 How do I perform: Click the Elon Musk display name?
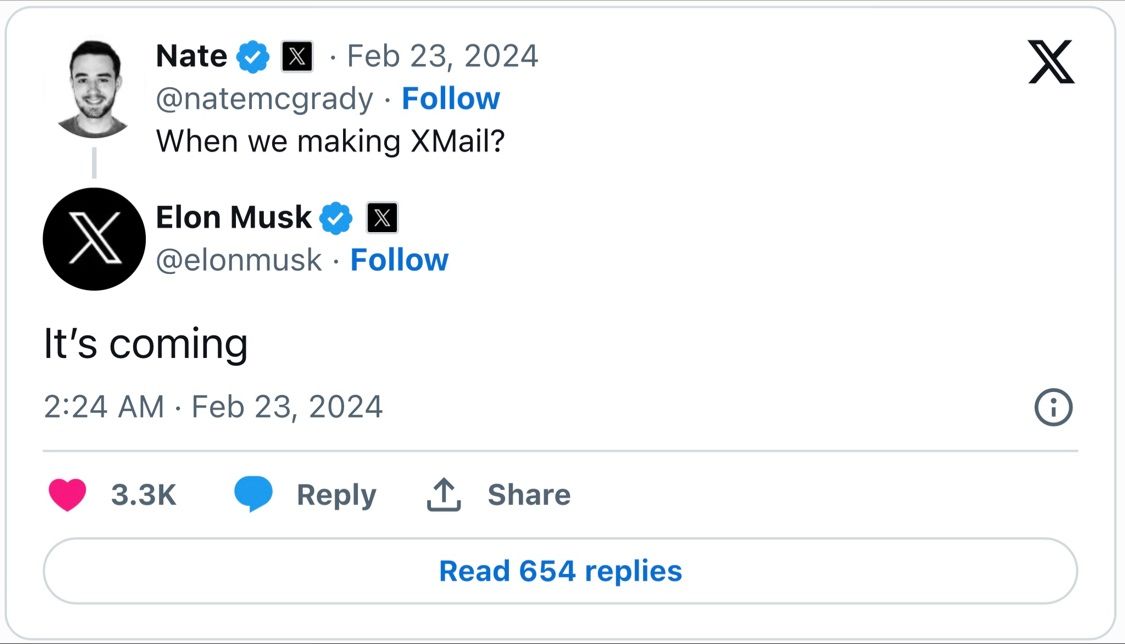coord(233,217)
